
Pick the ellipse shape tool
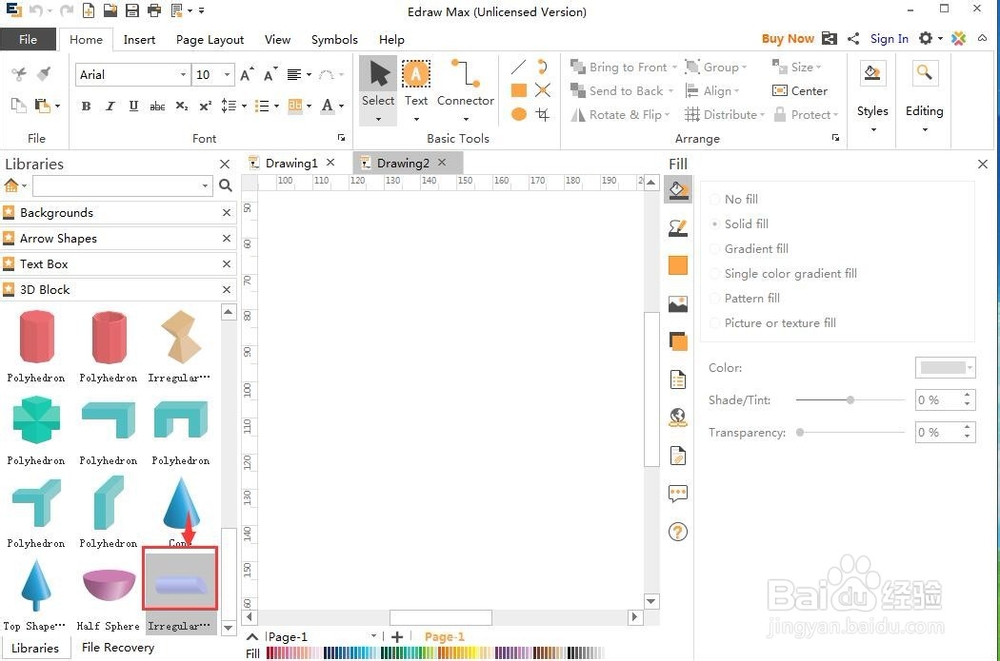[x=519, y=115]
